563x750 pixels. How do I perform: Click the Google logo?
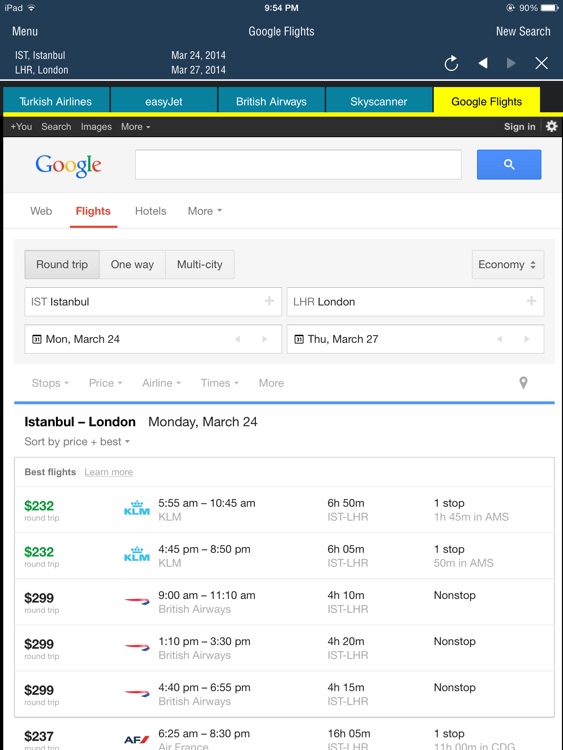(x=68, y=165)
